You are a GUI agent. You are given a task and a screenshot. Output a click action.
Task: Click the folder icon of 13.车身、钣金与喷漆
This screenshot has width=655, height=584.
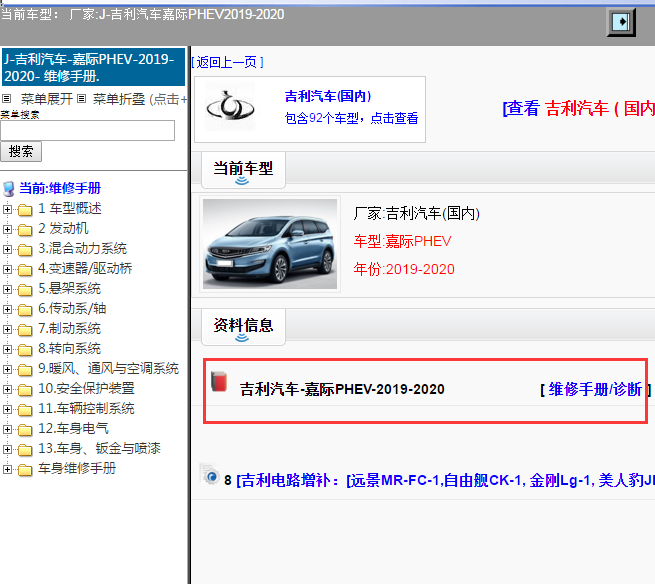pyautogui.click(x=25, y=450)
